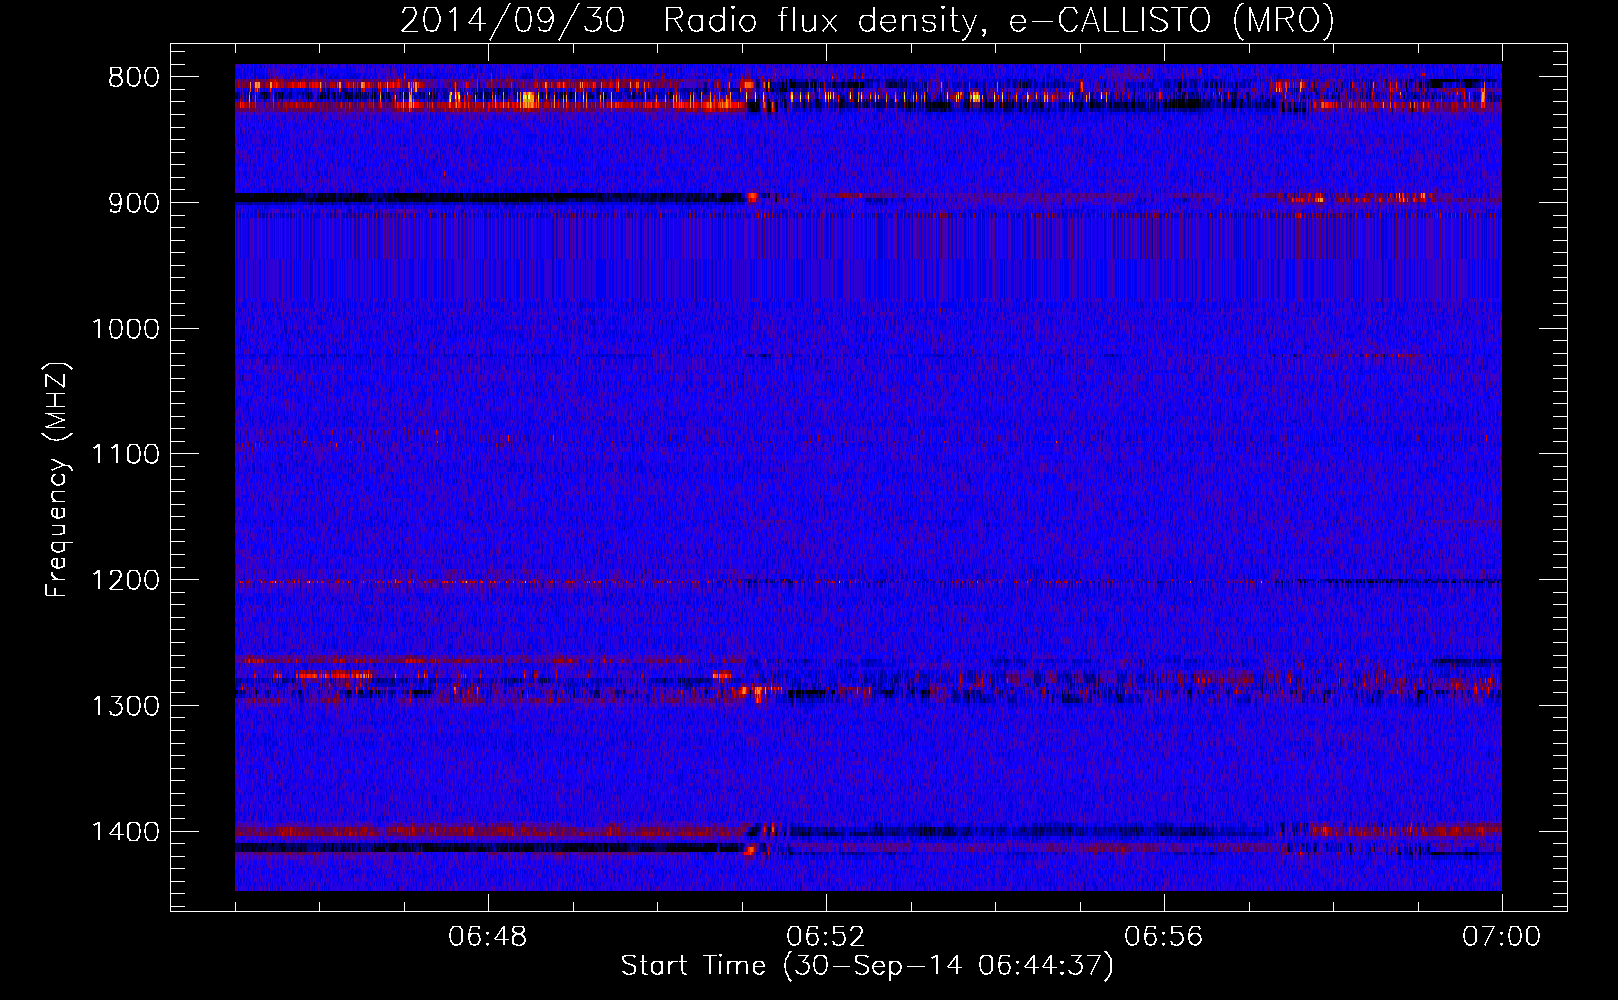The width and height of the screenshot is (1618, 1000).
Task: Click the 06:56 time tick label
Action: click(x=1164, y=937)
